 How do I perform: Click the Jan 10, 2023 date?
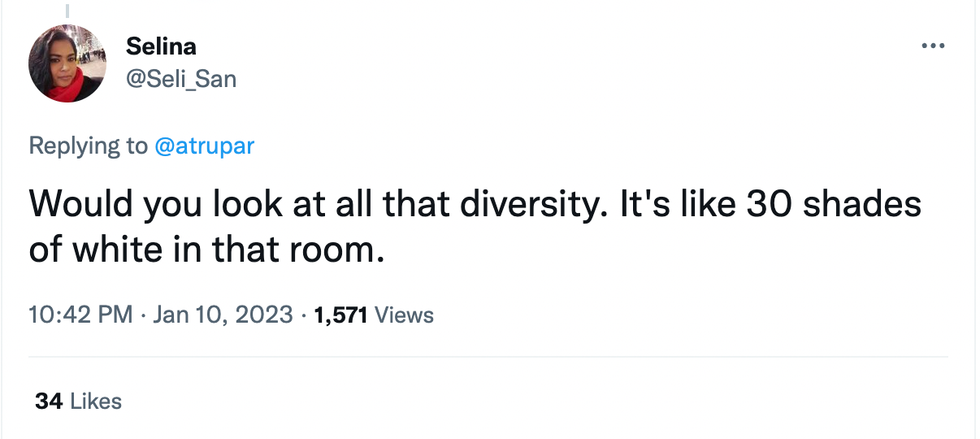219,315
